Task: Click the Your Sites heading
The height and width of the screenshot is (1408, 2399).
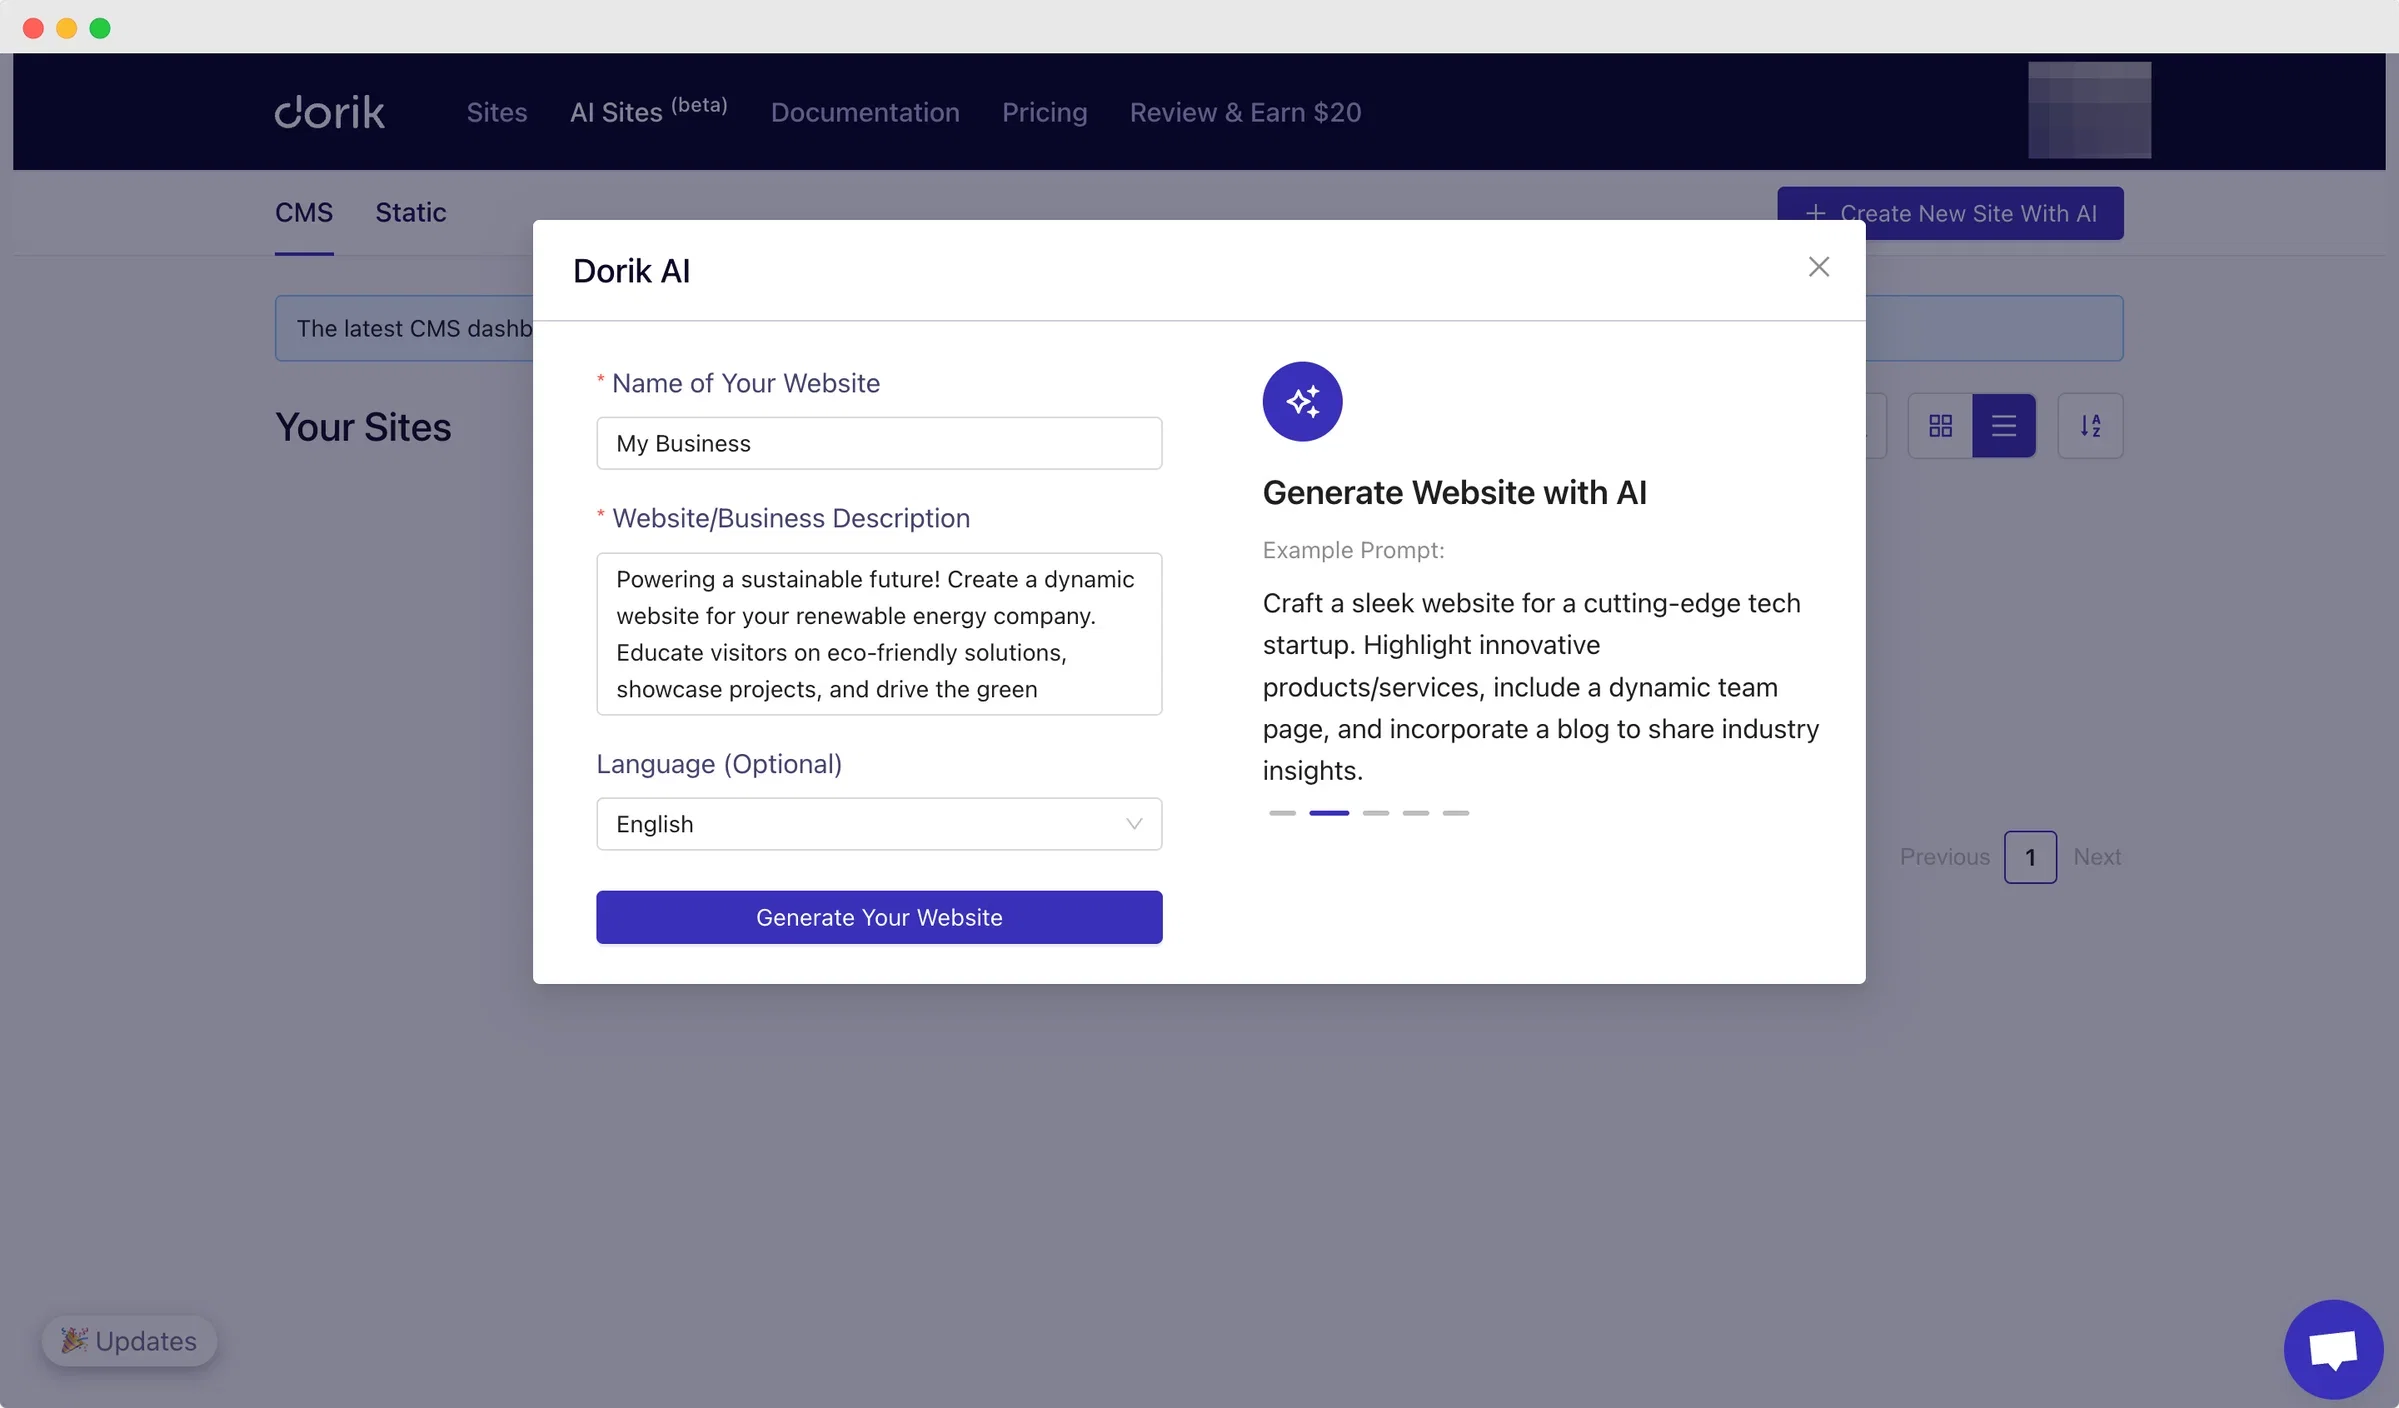Action: click(x=363, y=427)
